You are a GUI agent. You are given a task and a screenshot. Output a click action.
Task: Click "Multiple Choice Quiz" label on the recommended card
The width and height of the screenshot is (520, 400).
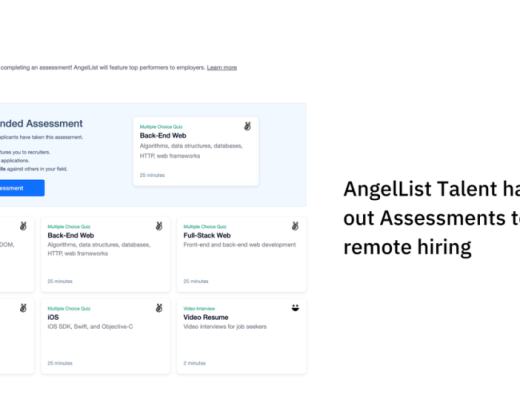click(161, 127)
